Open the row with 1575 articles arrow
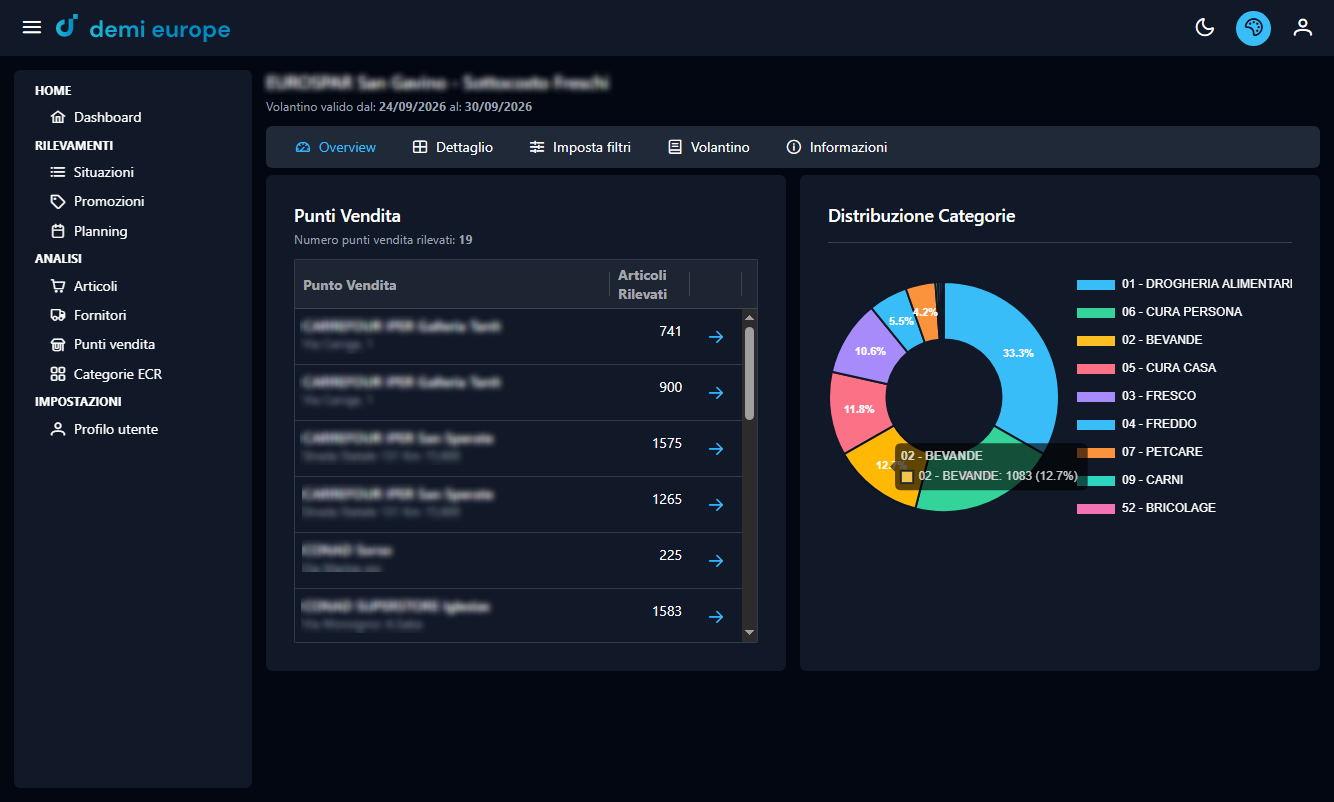The height and width of the screenshot is (802, 1334). [x=716, y=449]
